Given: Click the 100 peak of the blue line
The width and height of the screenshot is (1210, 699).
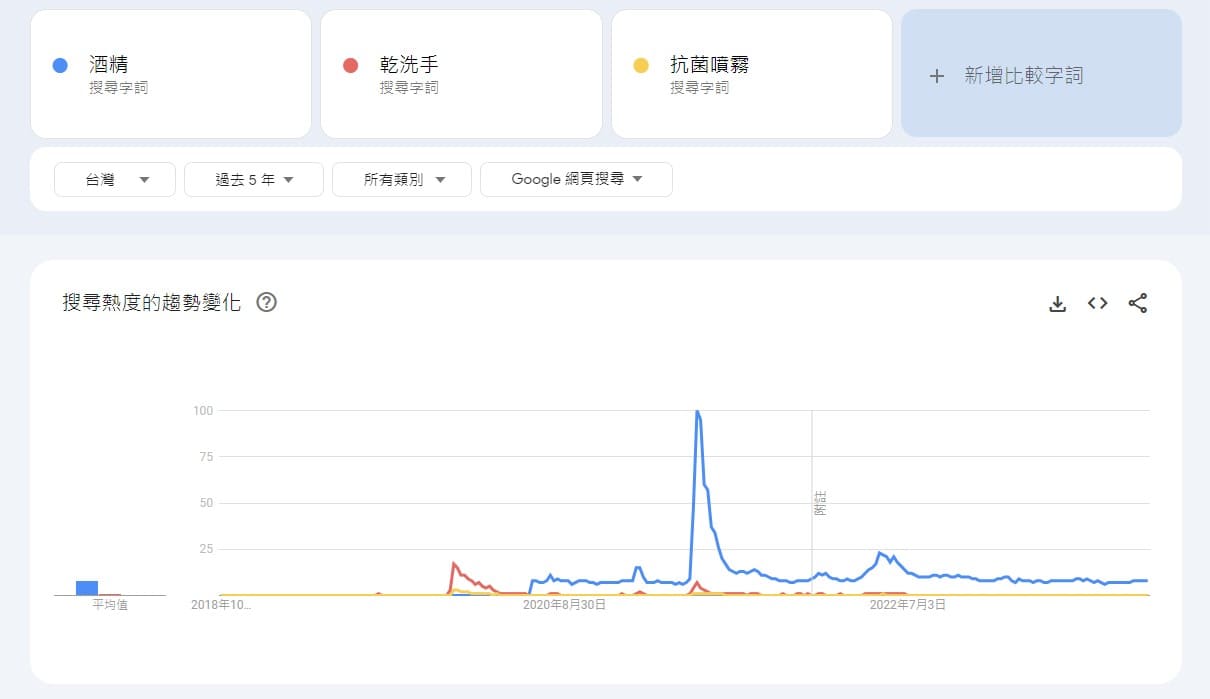Looking at the screenshot, I should [x=697, y=411].
